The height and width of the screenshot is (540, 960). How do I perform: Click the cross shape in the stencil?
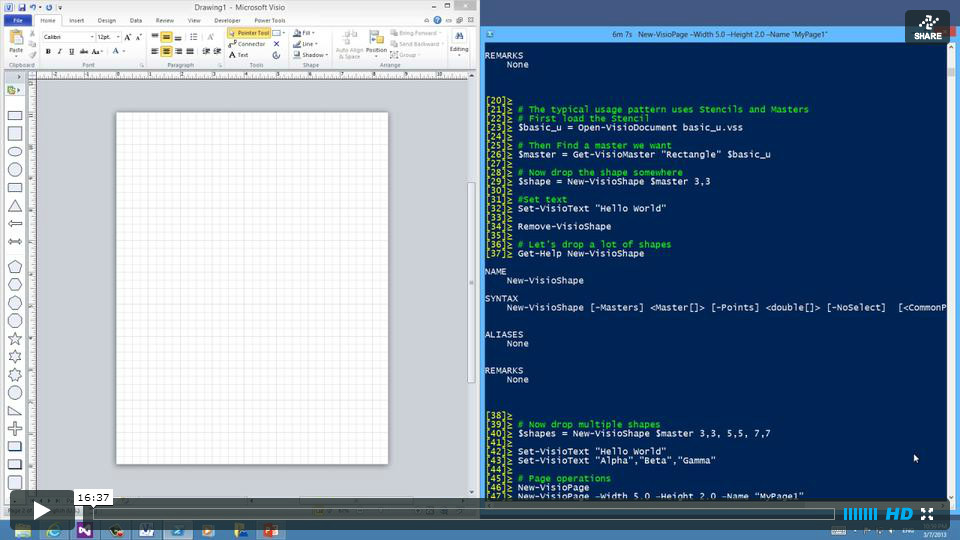pos(15,428)
